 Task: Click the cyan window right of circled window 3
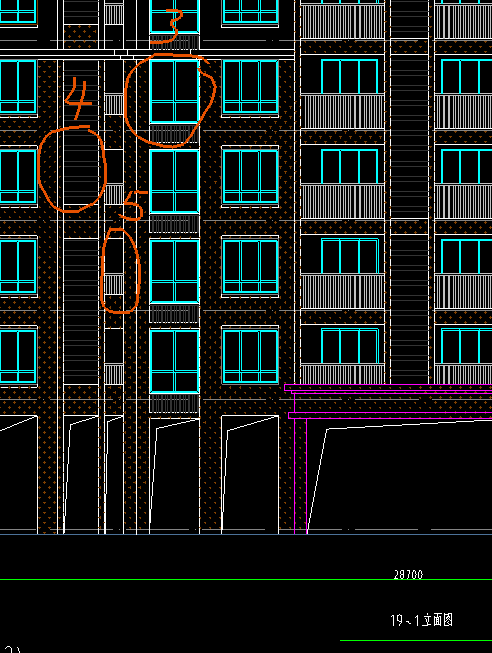[x=250, y=87]
